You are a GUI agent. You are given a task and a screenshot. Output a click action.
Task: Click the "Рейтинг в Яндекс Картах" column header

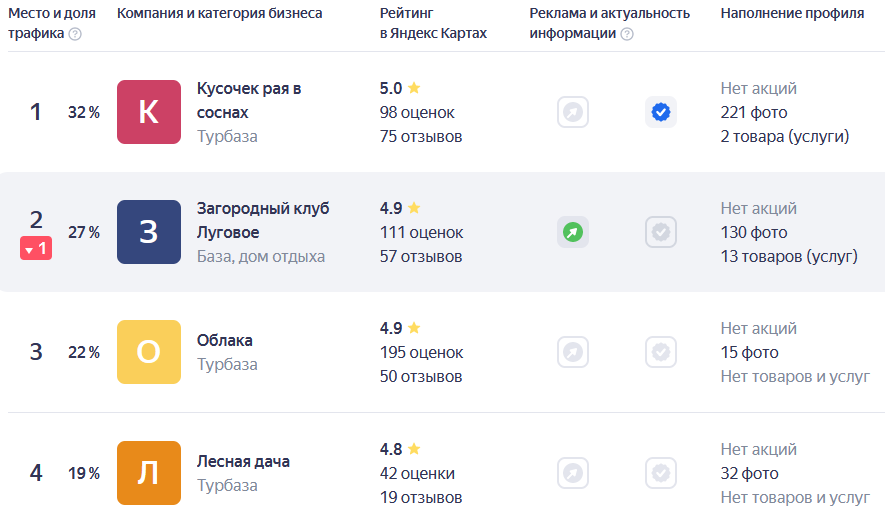[x=433, y=23]
